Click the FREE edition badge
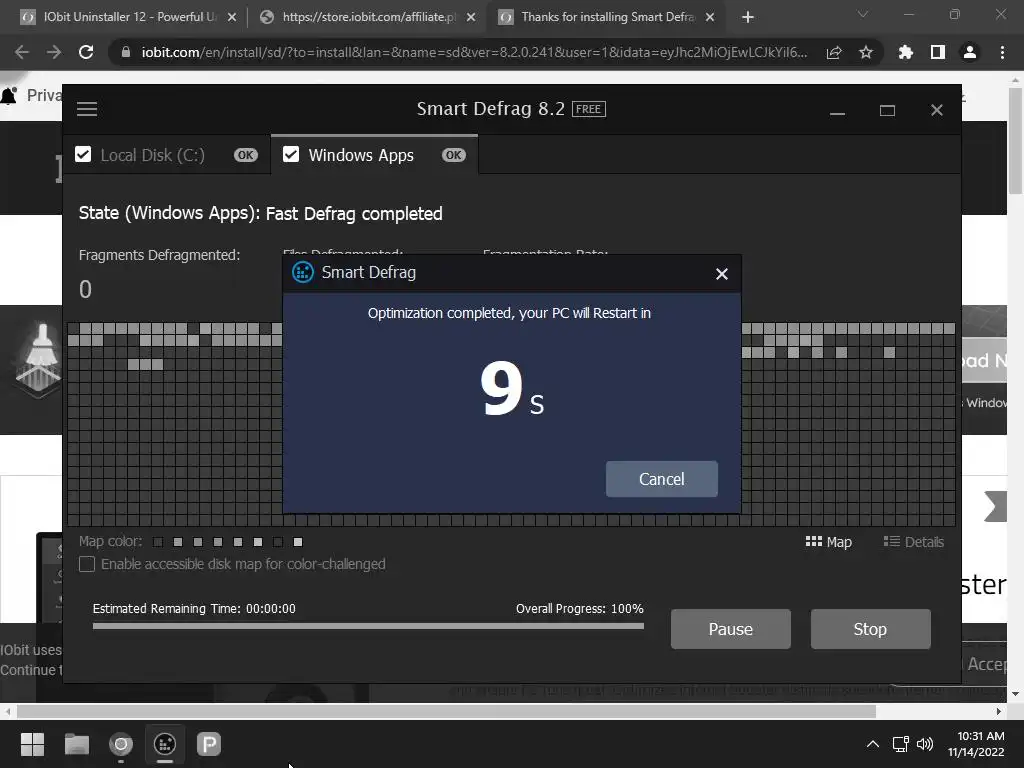The height and width of the screenshot is (768, 1024). pyautogui.click(x=588, y=109)
